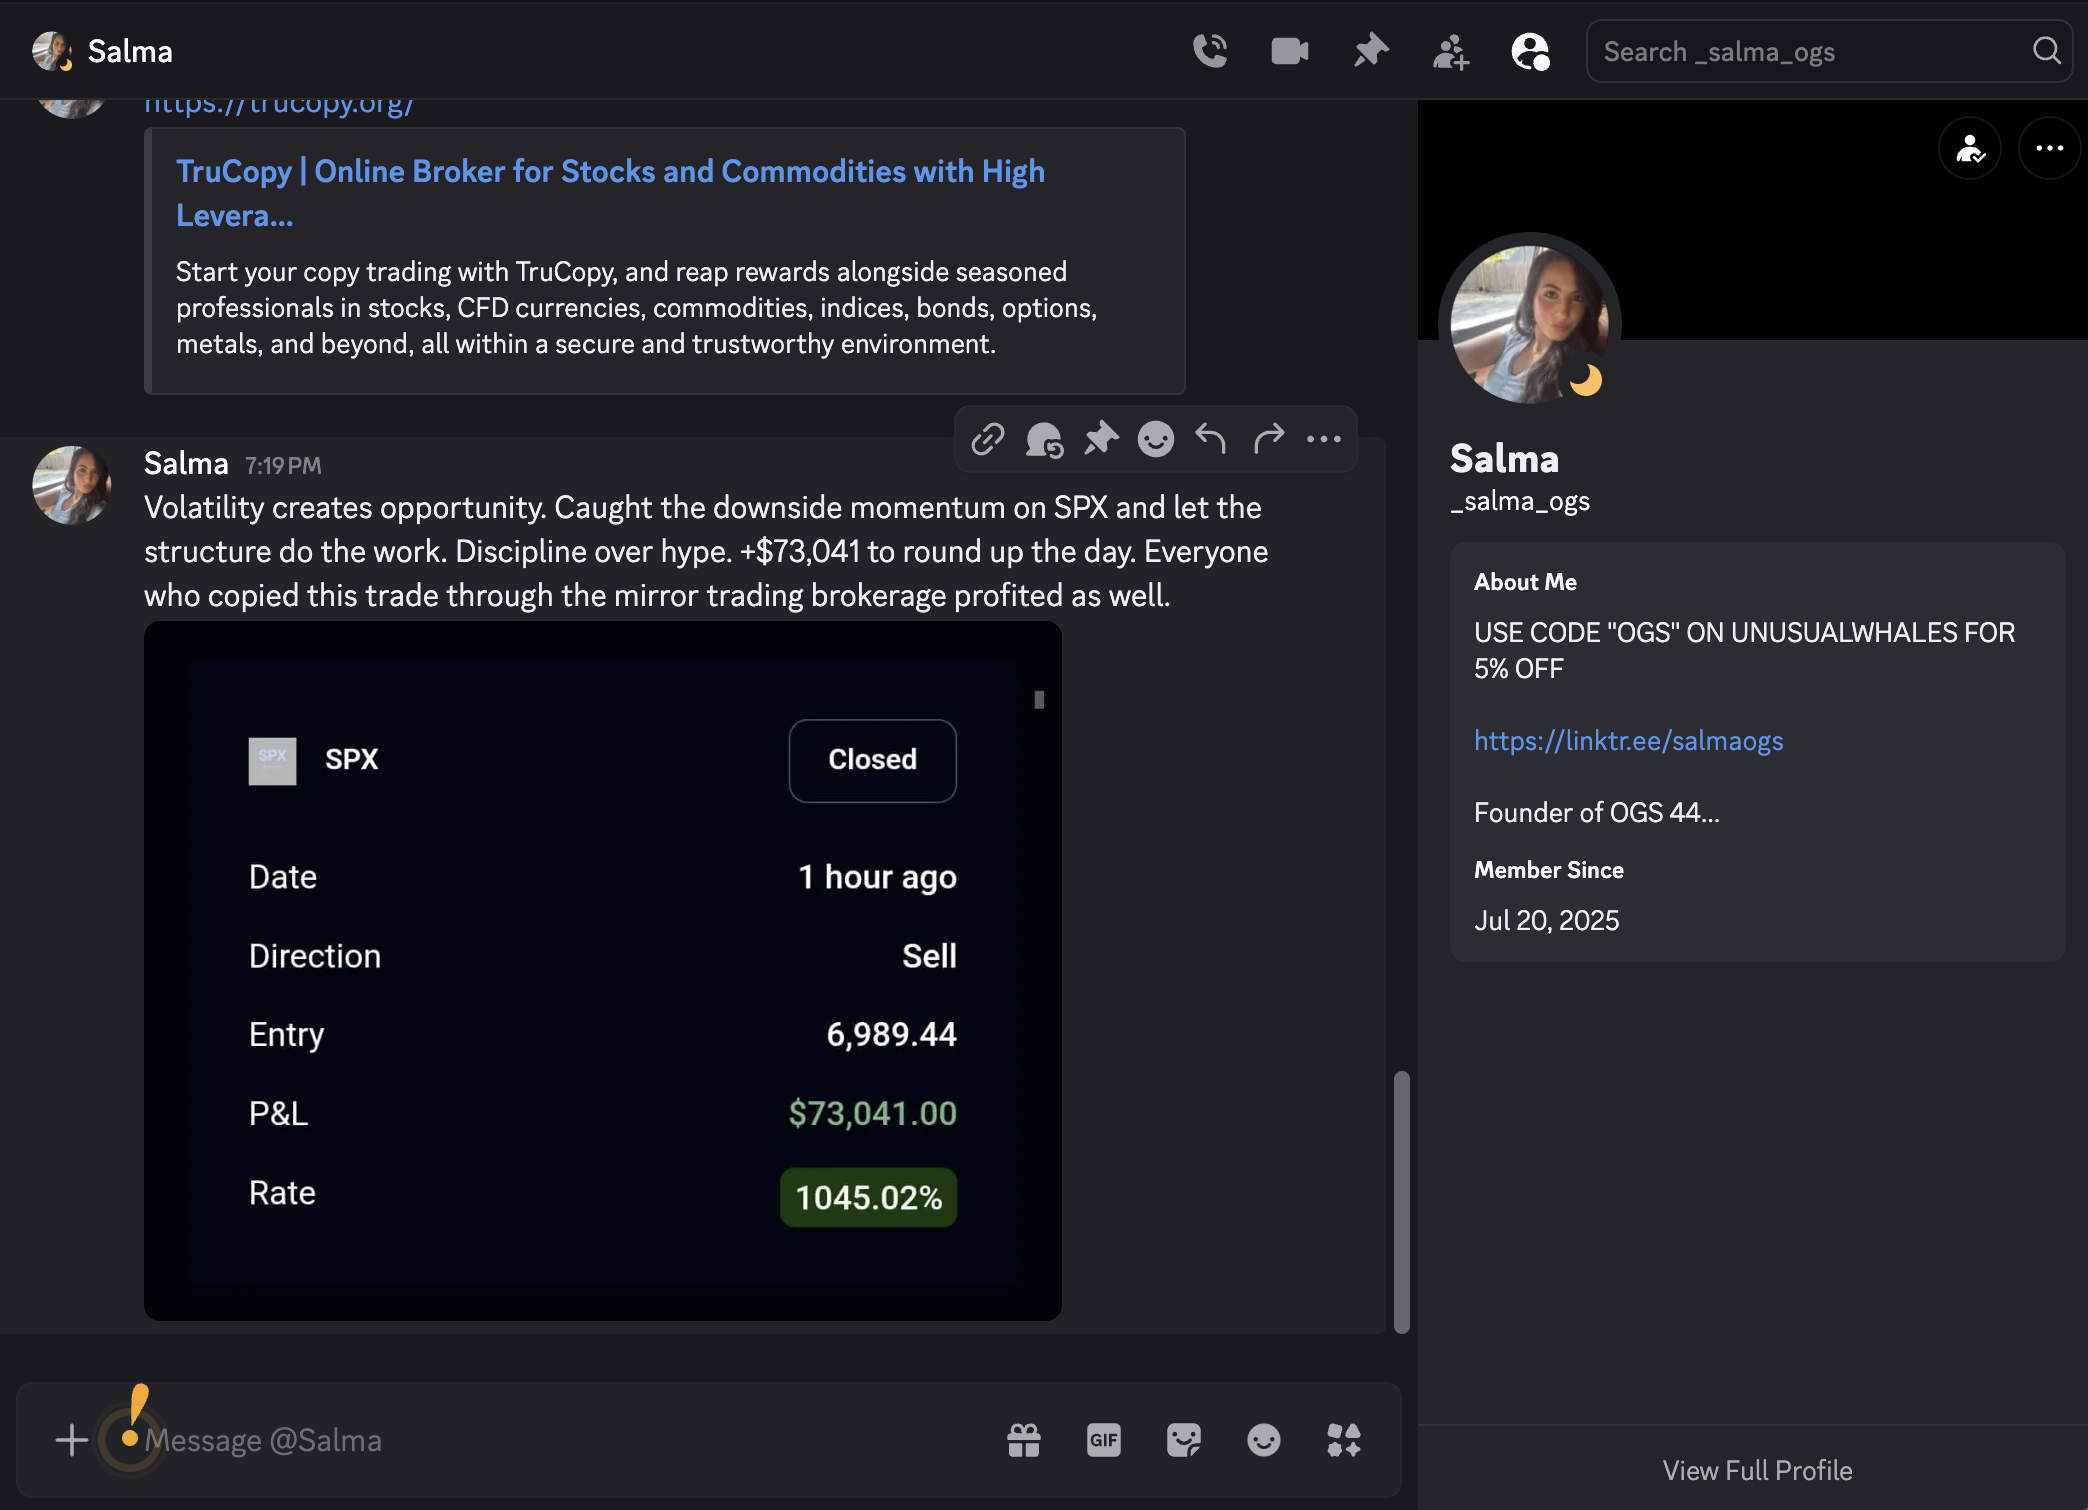Open the profile options menu

tap(2047, 148)
